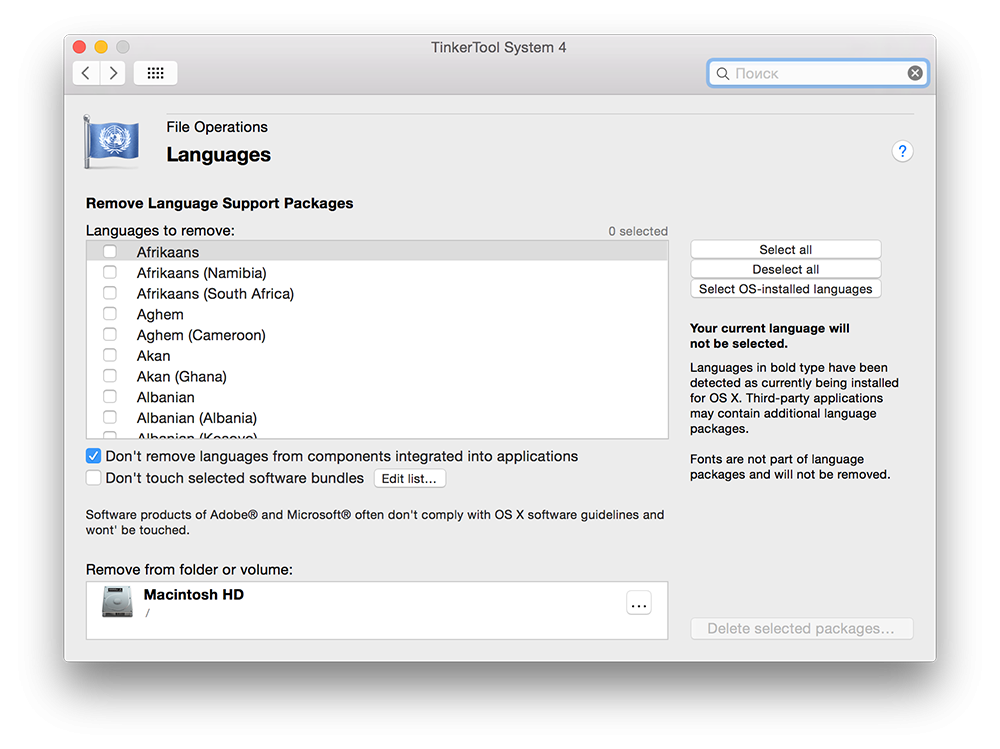Image resolution: width=1000 pixels, height=749 pixels.
Task: Minimize the TinkerTool System window
Action: [x=101, y=47]
